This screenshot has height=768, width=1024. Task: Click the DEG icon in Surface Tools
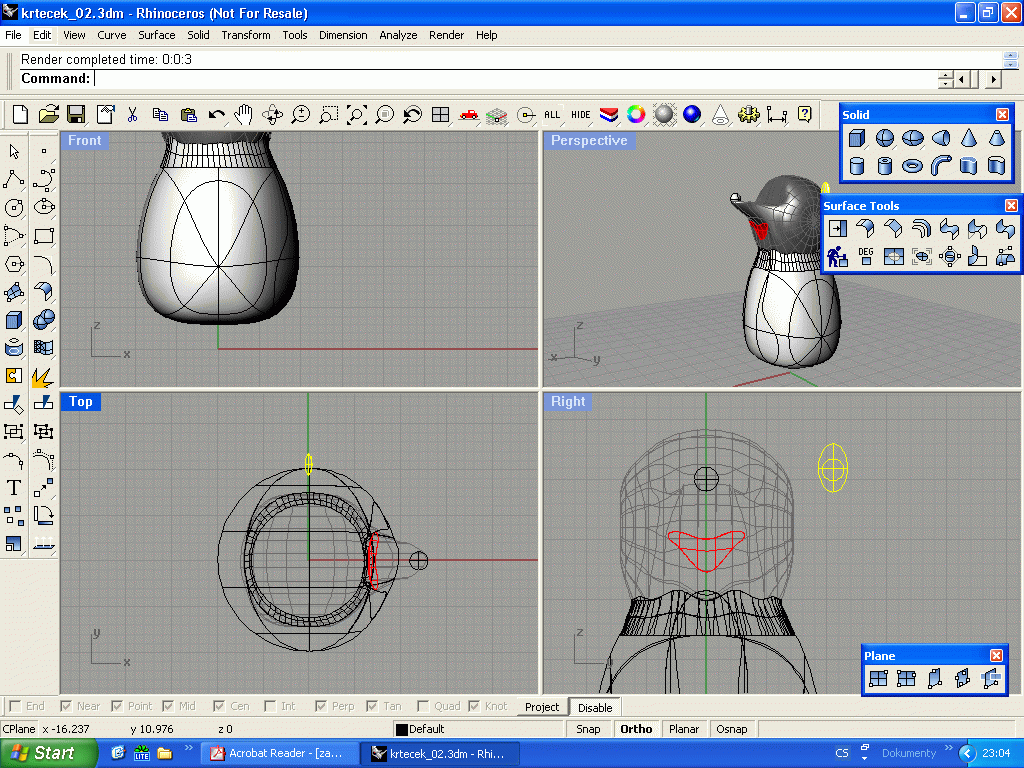pyautogui.click(x=866, y=256)
